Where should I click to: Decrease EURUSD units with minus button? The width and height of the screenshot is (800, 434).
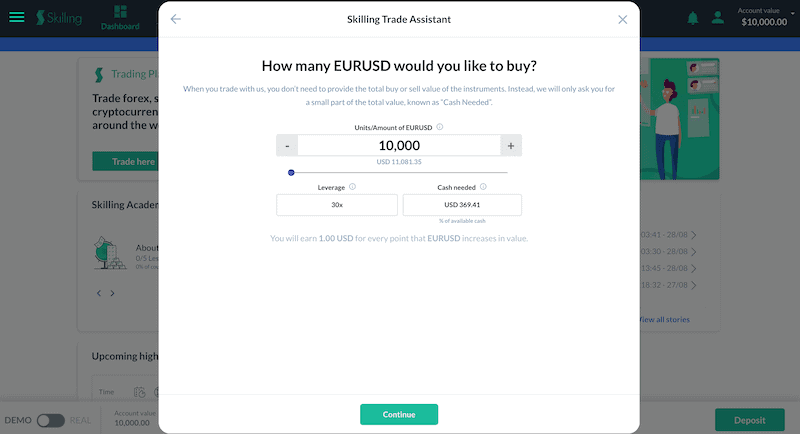[287, 146]
